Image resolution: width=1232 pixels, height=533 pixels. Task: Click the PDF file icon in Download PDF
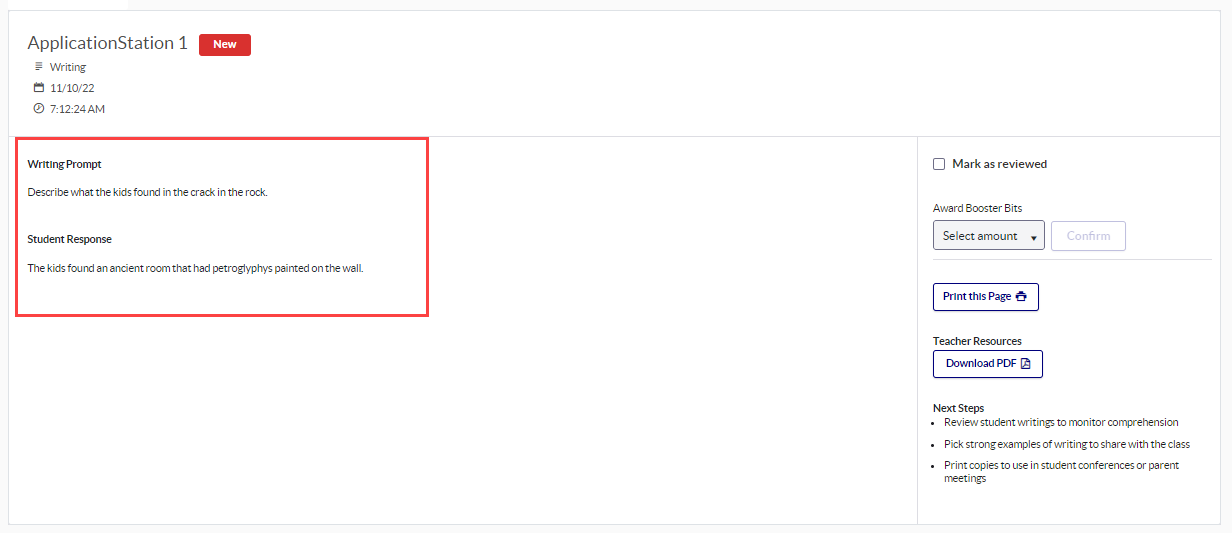[1025, 364]
